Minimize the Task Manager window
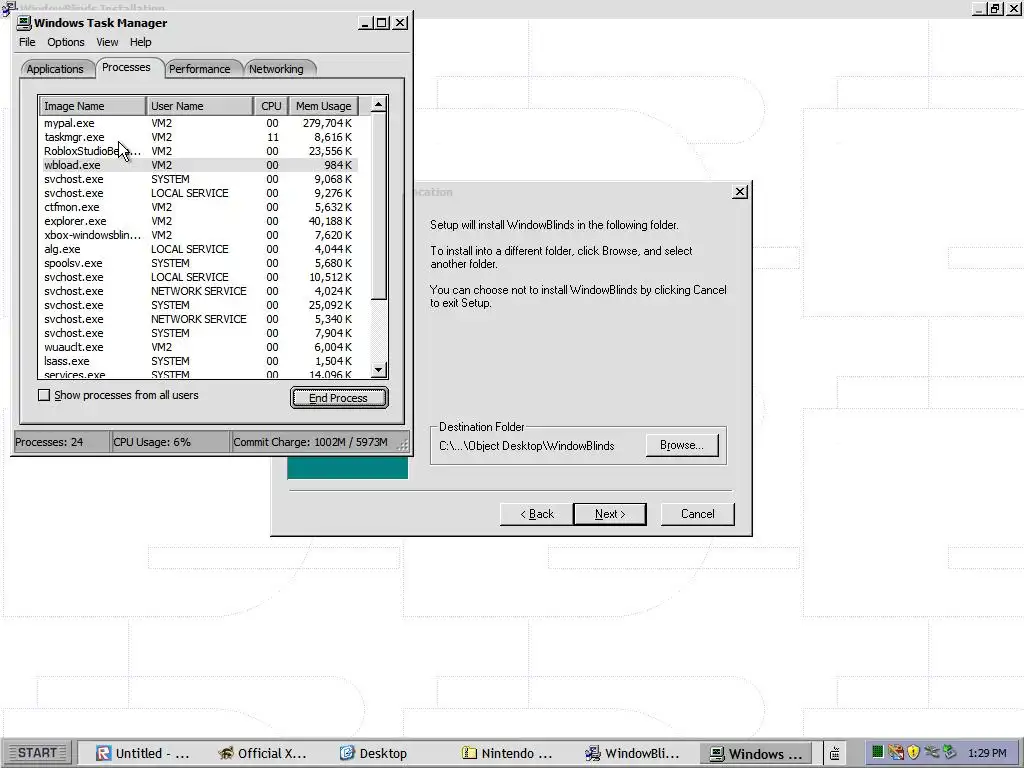 (366, 23)
